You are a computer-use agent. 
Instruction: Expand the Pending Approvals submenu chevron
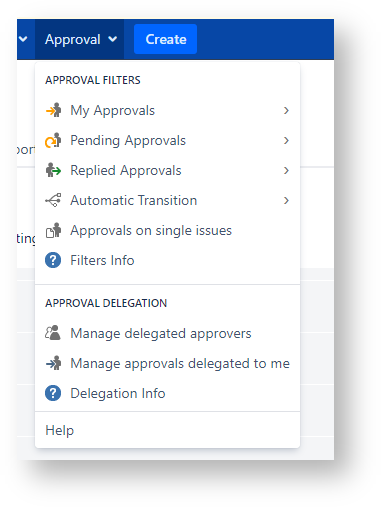click(286, 140)
